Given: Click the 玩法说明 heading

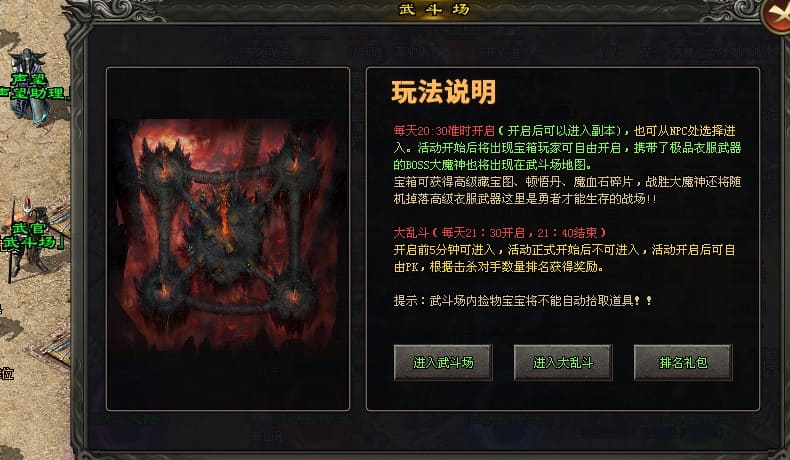Looking at the screenshot, I should click(x=444, y=92).
